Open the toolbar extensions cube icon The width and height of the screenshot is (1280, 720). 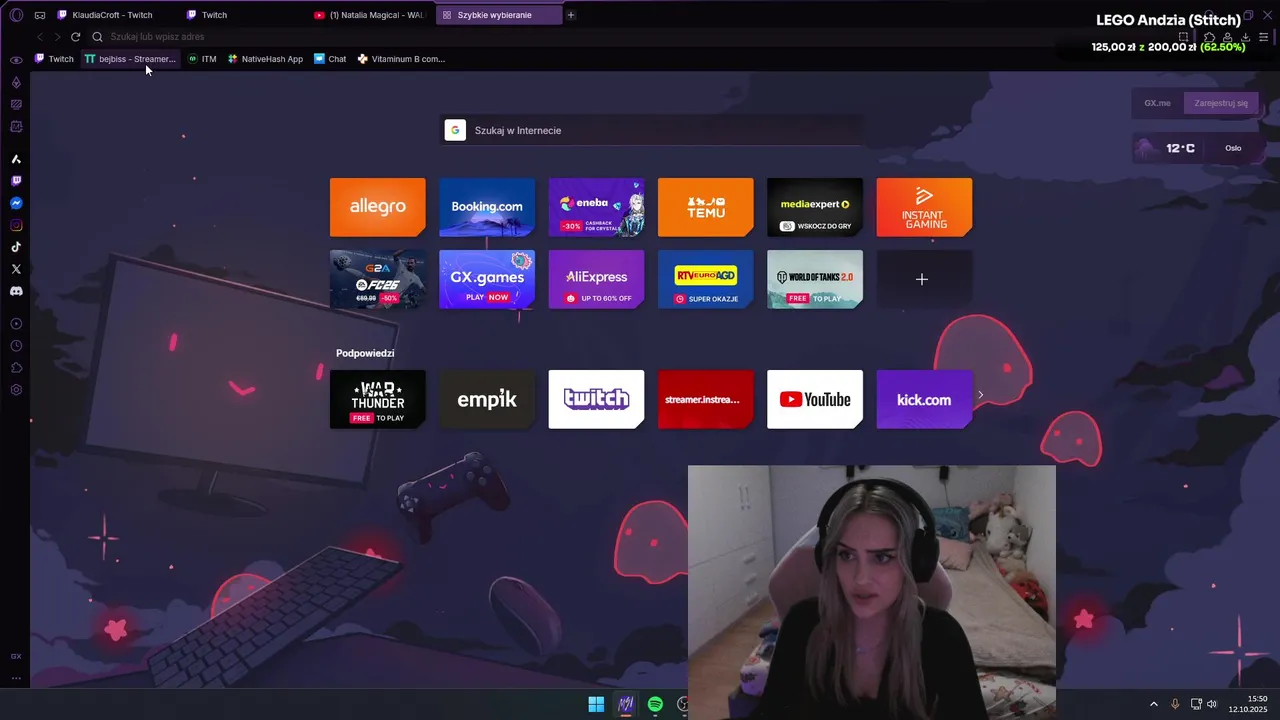click(1209, 37)
